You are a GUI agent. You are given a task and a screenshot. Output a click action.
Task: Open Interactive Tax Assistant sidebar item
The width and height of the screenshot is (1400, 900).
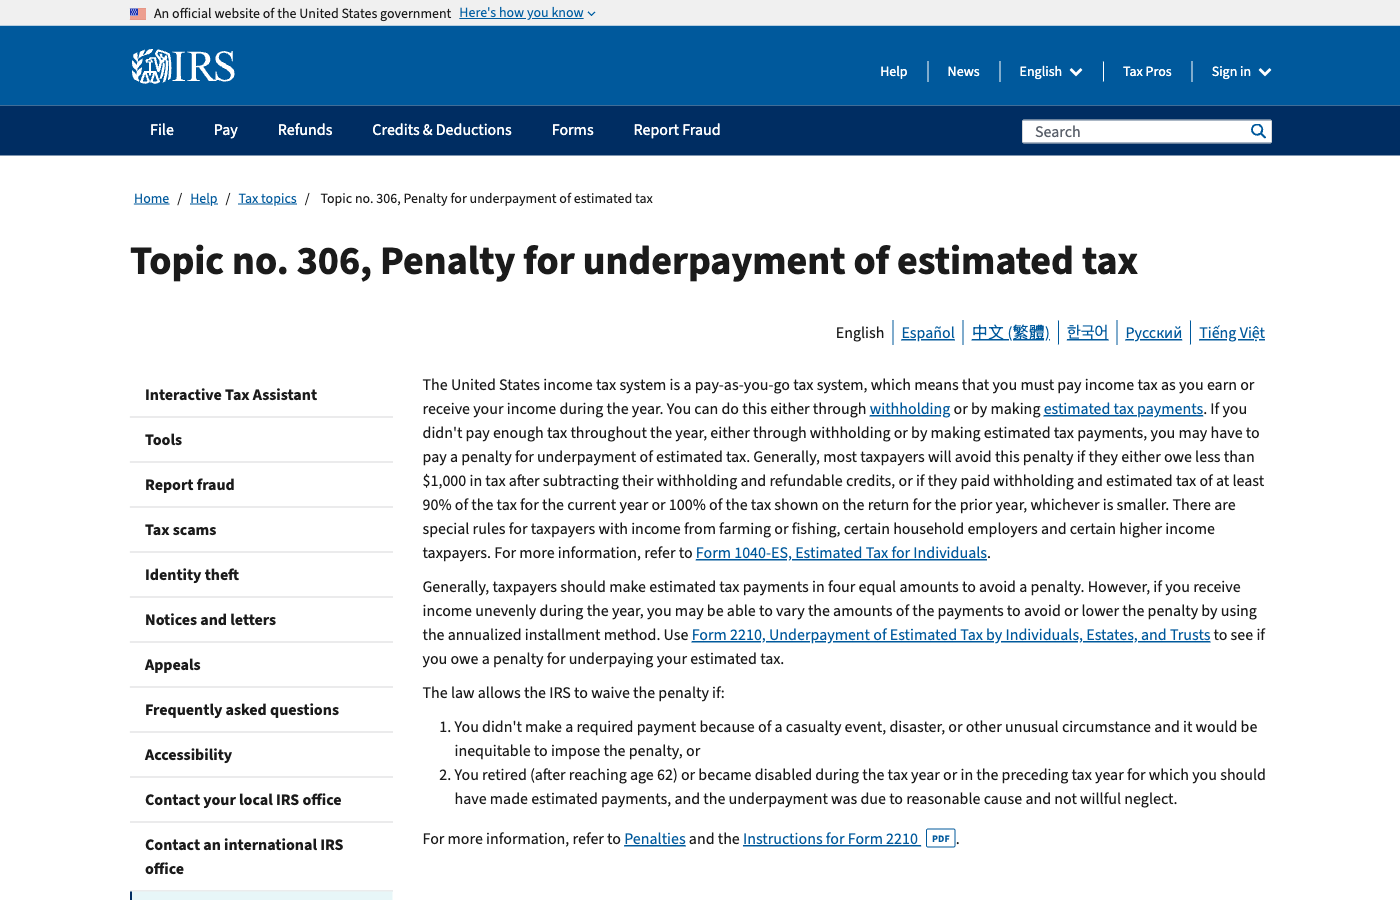coord(261,395)
